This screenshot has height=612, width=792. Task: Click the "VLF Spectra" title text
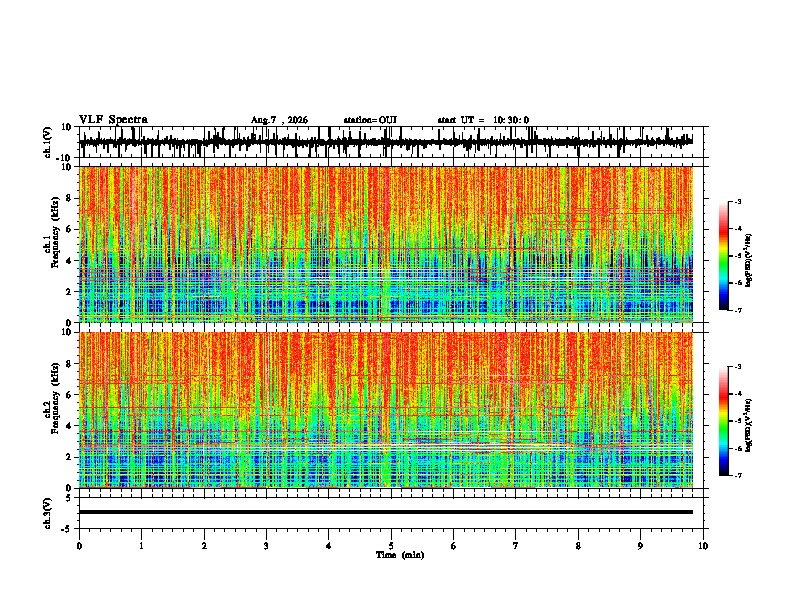[x=113, y=120]
